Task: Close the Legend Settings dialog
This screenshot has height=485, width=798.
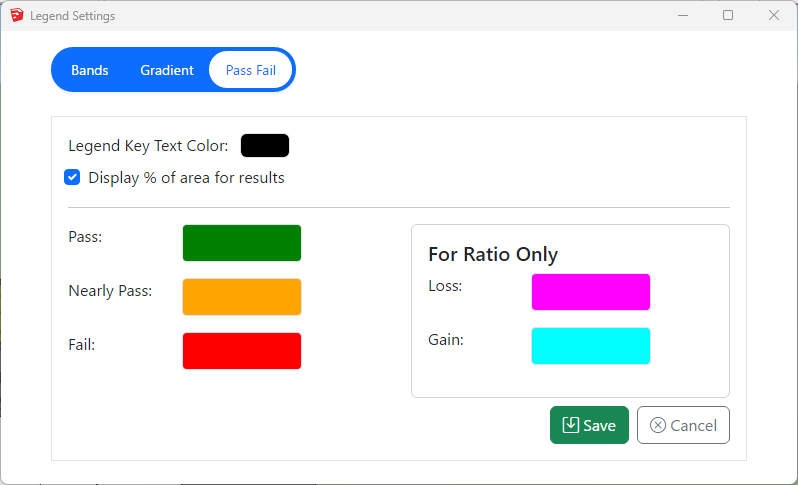Action: [773, 15]
